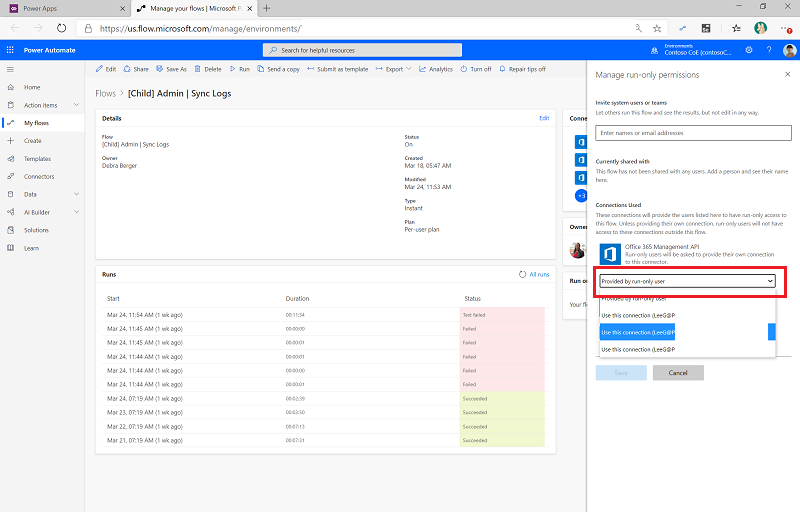Go to Solutions in sidebar
Screen dimensions: 800x512
[36, 230]
